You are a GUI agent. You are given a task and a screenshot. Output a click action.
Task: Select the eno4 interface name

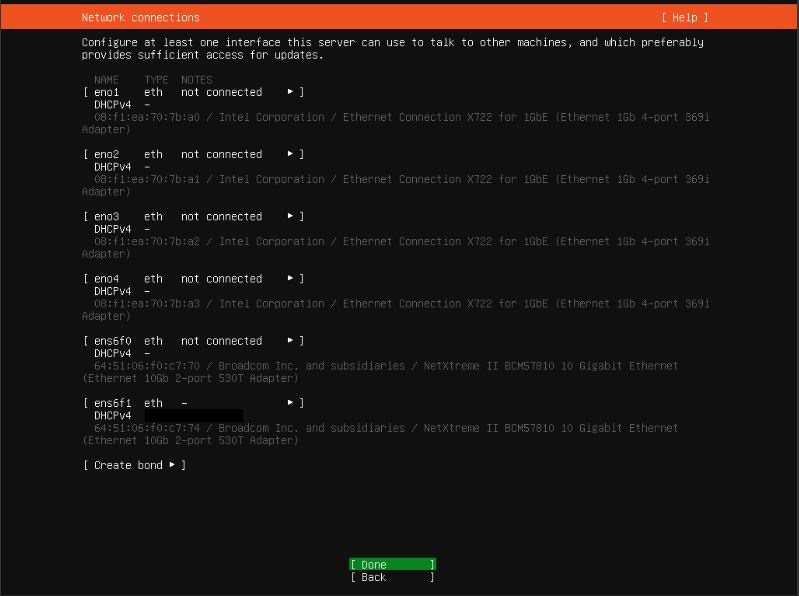pyautogui.click(x=106, y=279)
